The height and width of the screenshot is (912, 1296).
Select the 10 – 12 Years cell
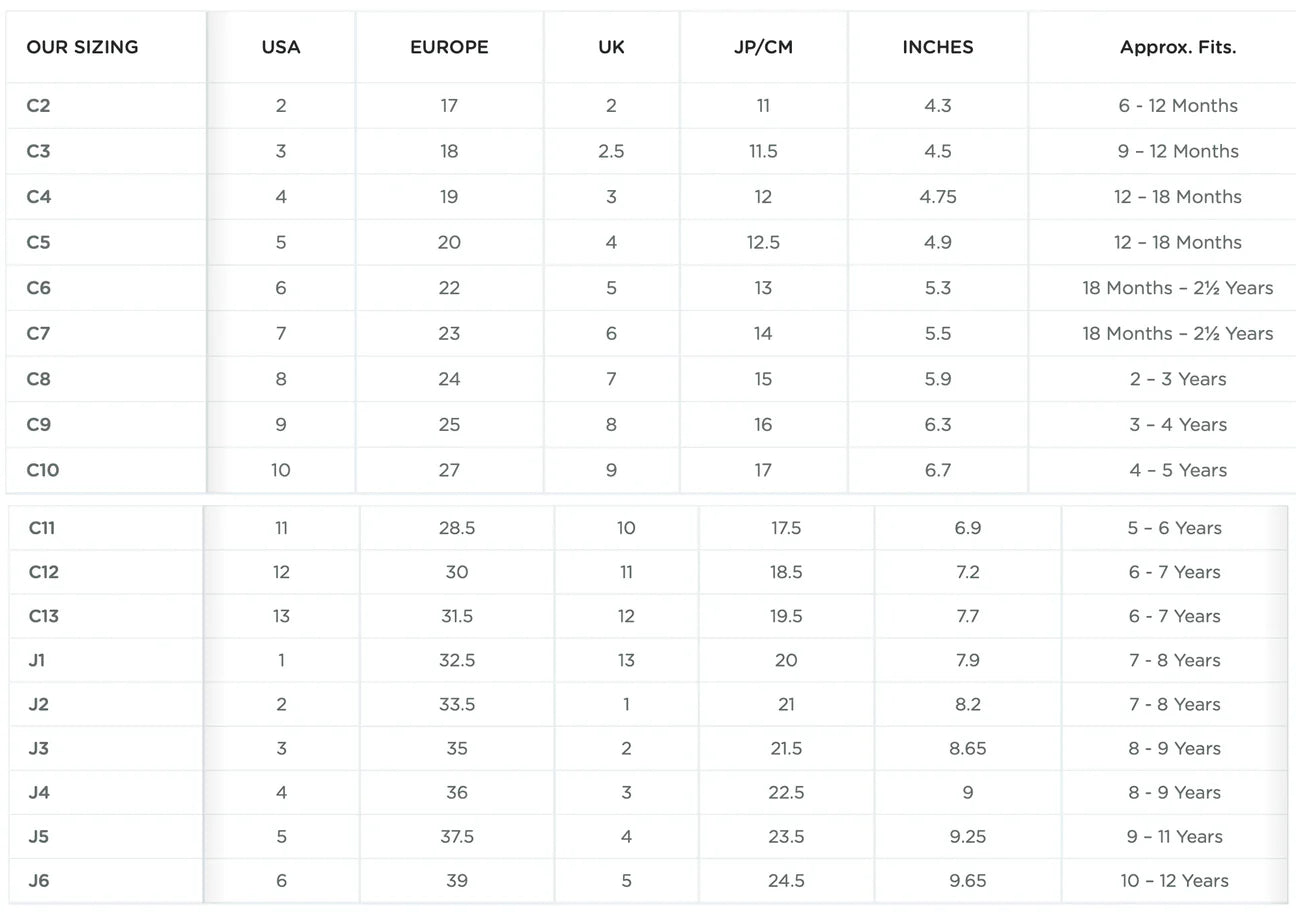(1174, 881)
